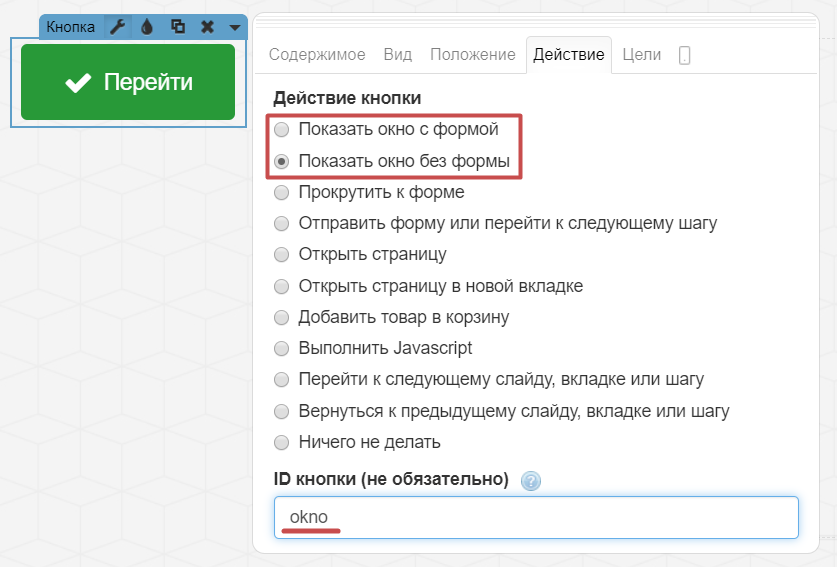This screenshot has width=837, height=567.
Task: Click the help icon beside ID кнопки
Action: (531, 481)
